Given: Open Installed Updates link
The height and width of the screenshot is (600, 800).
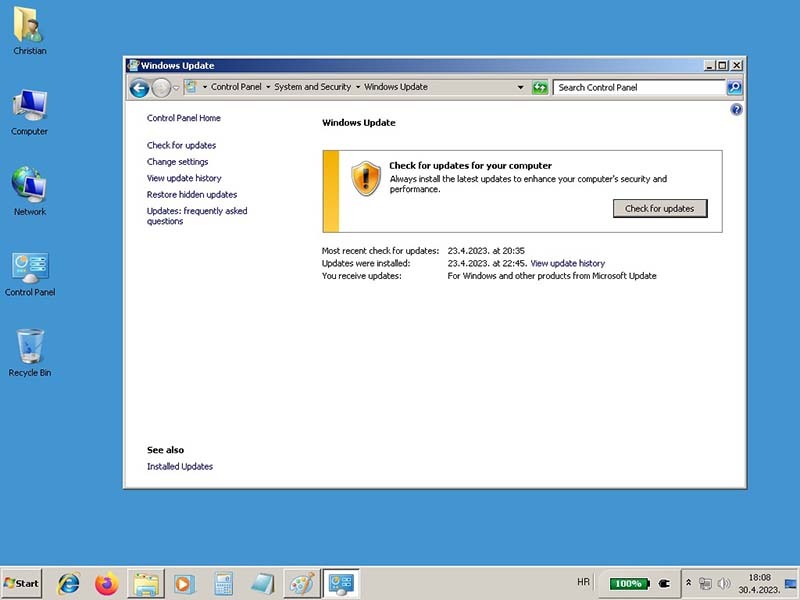Looking at the screenshot, I should click(x=180, y=466).
